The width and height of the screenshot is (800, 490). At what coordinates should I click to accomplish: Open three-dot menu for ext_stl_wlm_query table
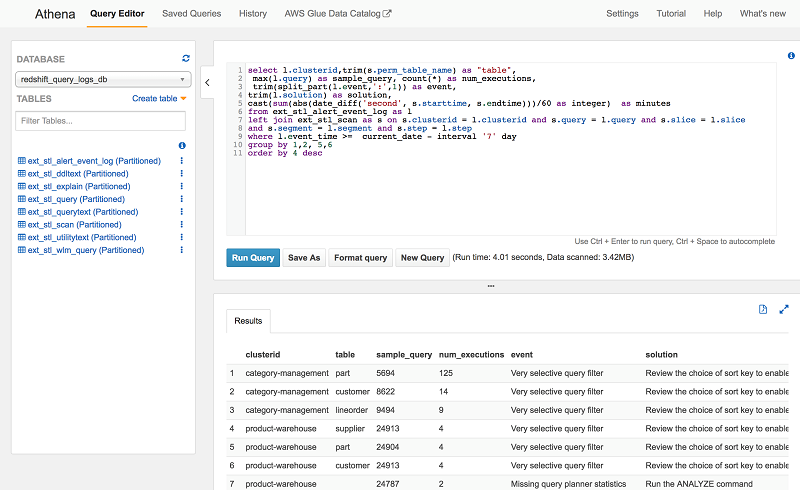[181, 250]
